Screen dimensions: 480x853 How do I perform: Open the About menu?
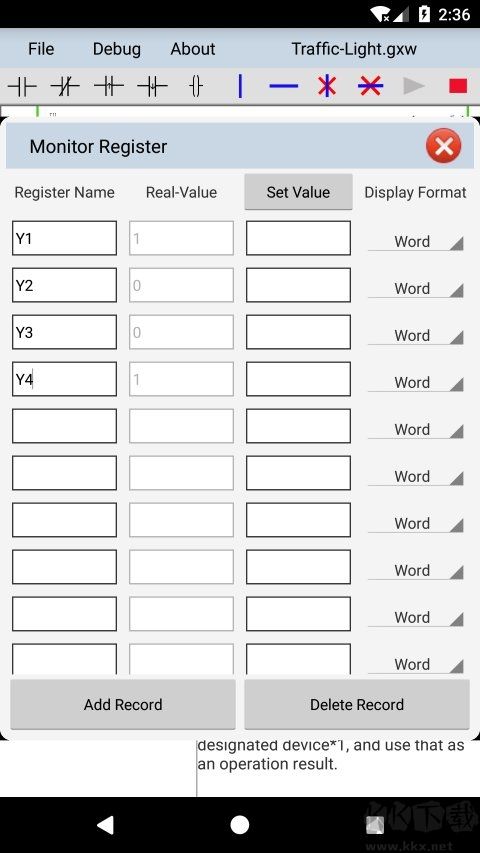[193, 49]
